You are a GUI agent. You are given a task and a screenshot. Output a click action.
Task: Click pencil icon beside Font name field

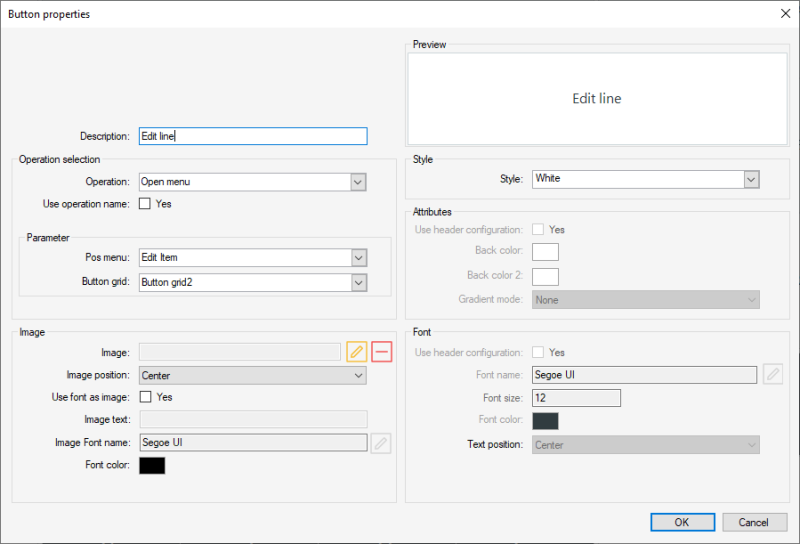pyautogui.click(x=773, y=375)
